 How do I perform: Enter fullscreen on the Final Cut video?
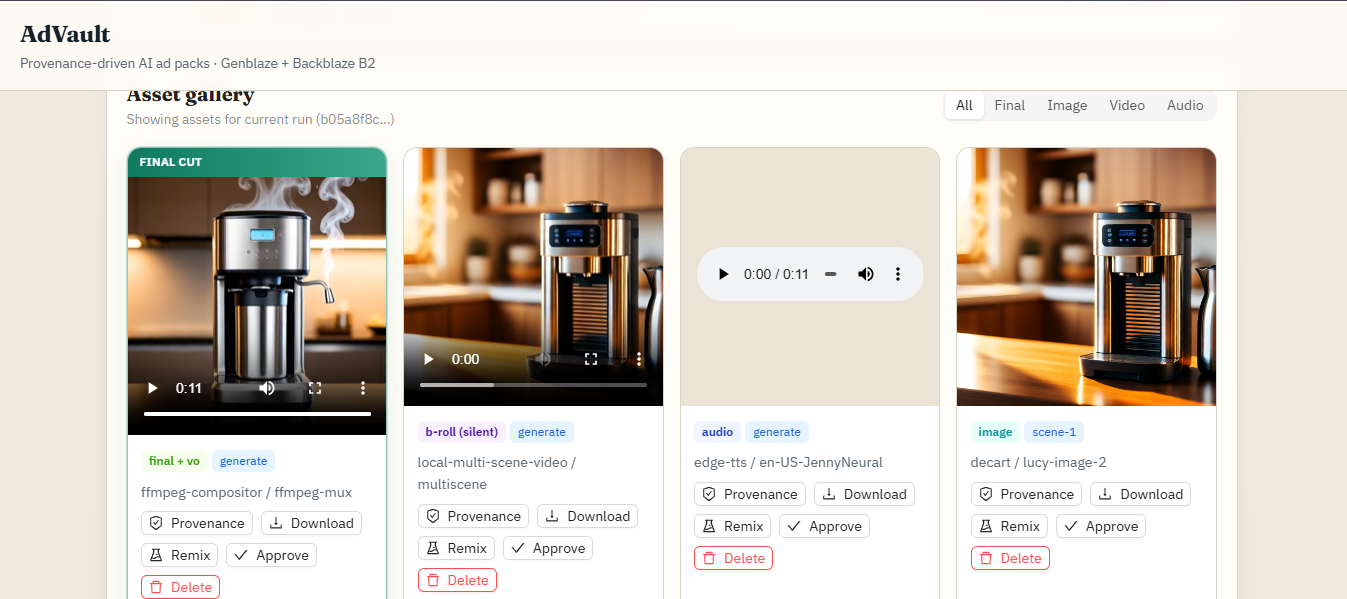315,388
